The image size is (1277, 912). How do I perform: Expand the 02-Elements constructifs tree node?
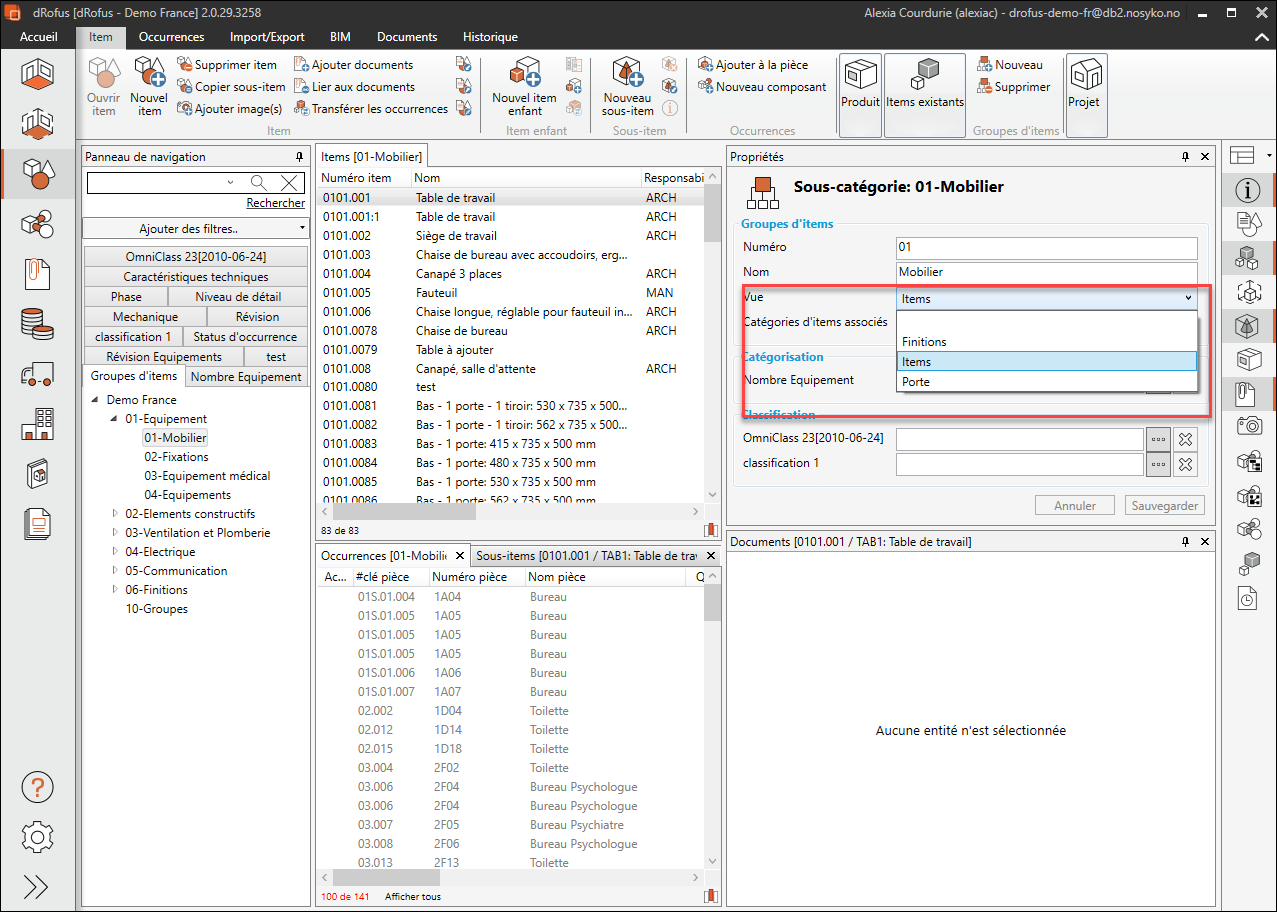(x=115, y=514)
